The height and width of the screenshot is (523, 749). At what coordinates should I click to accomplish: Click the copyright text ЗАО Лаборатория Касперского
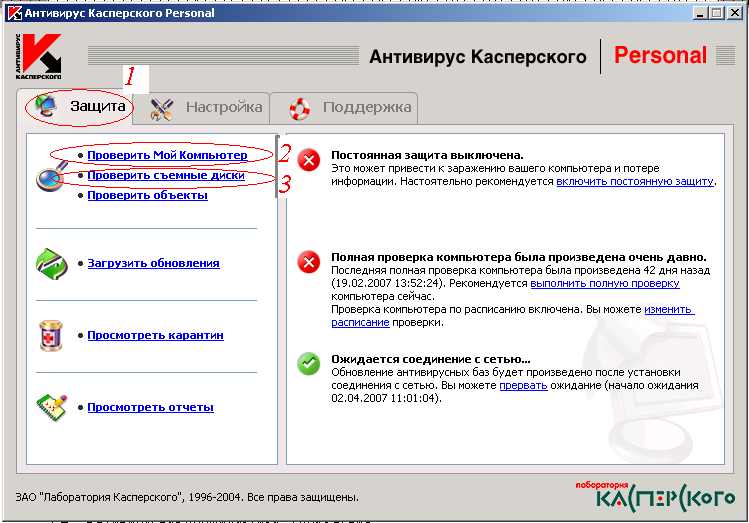pos(187,497)
